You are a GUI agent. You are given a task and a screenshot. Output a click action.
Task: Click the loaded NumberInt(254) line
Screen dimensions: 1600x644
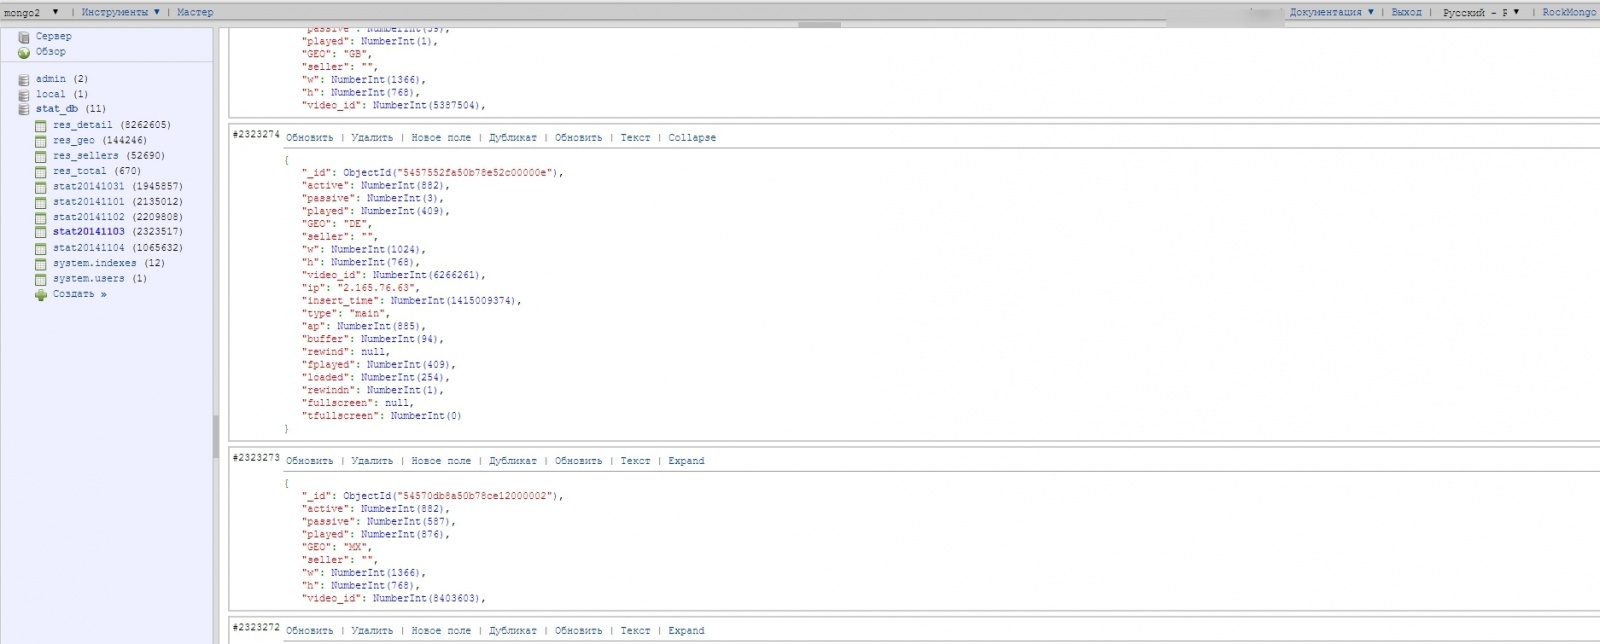(x=376, y=378)
